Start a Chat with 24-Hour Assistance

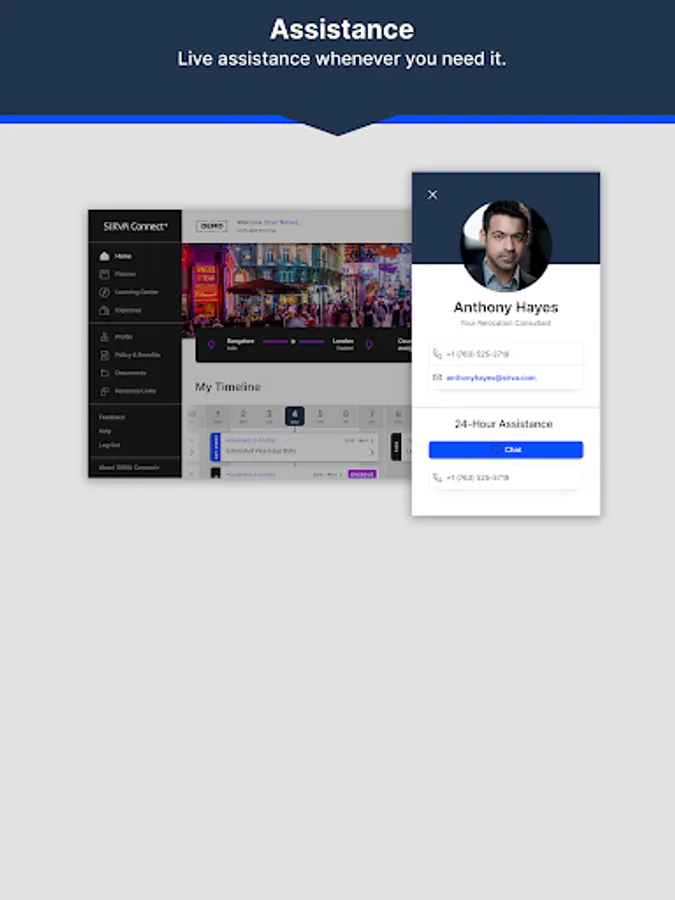506,449
